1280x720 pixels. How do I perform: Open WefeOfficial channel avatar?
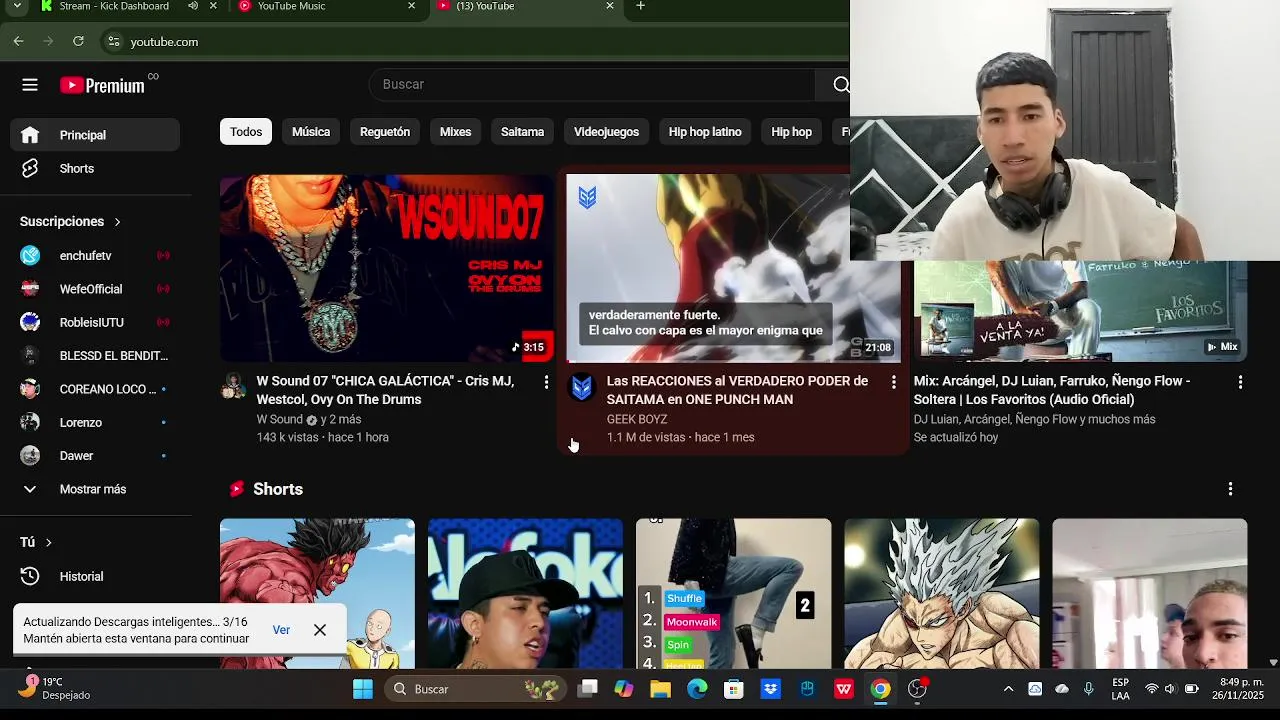tap(30, 289)
